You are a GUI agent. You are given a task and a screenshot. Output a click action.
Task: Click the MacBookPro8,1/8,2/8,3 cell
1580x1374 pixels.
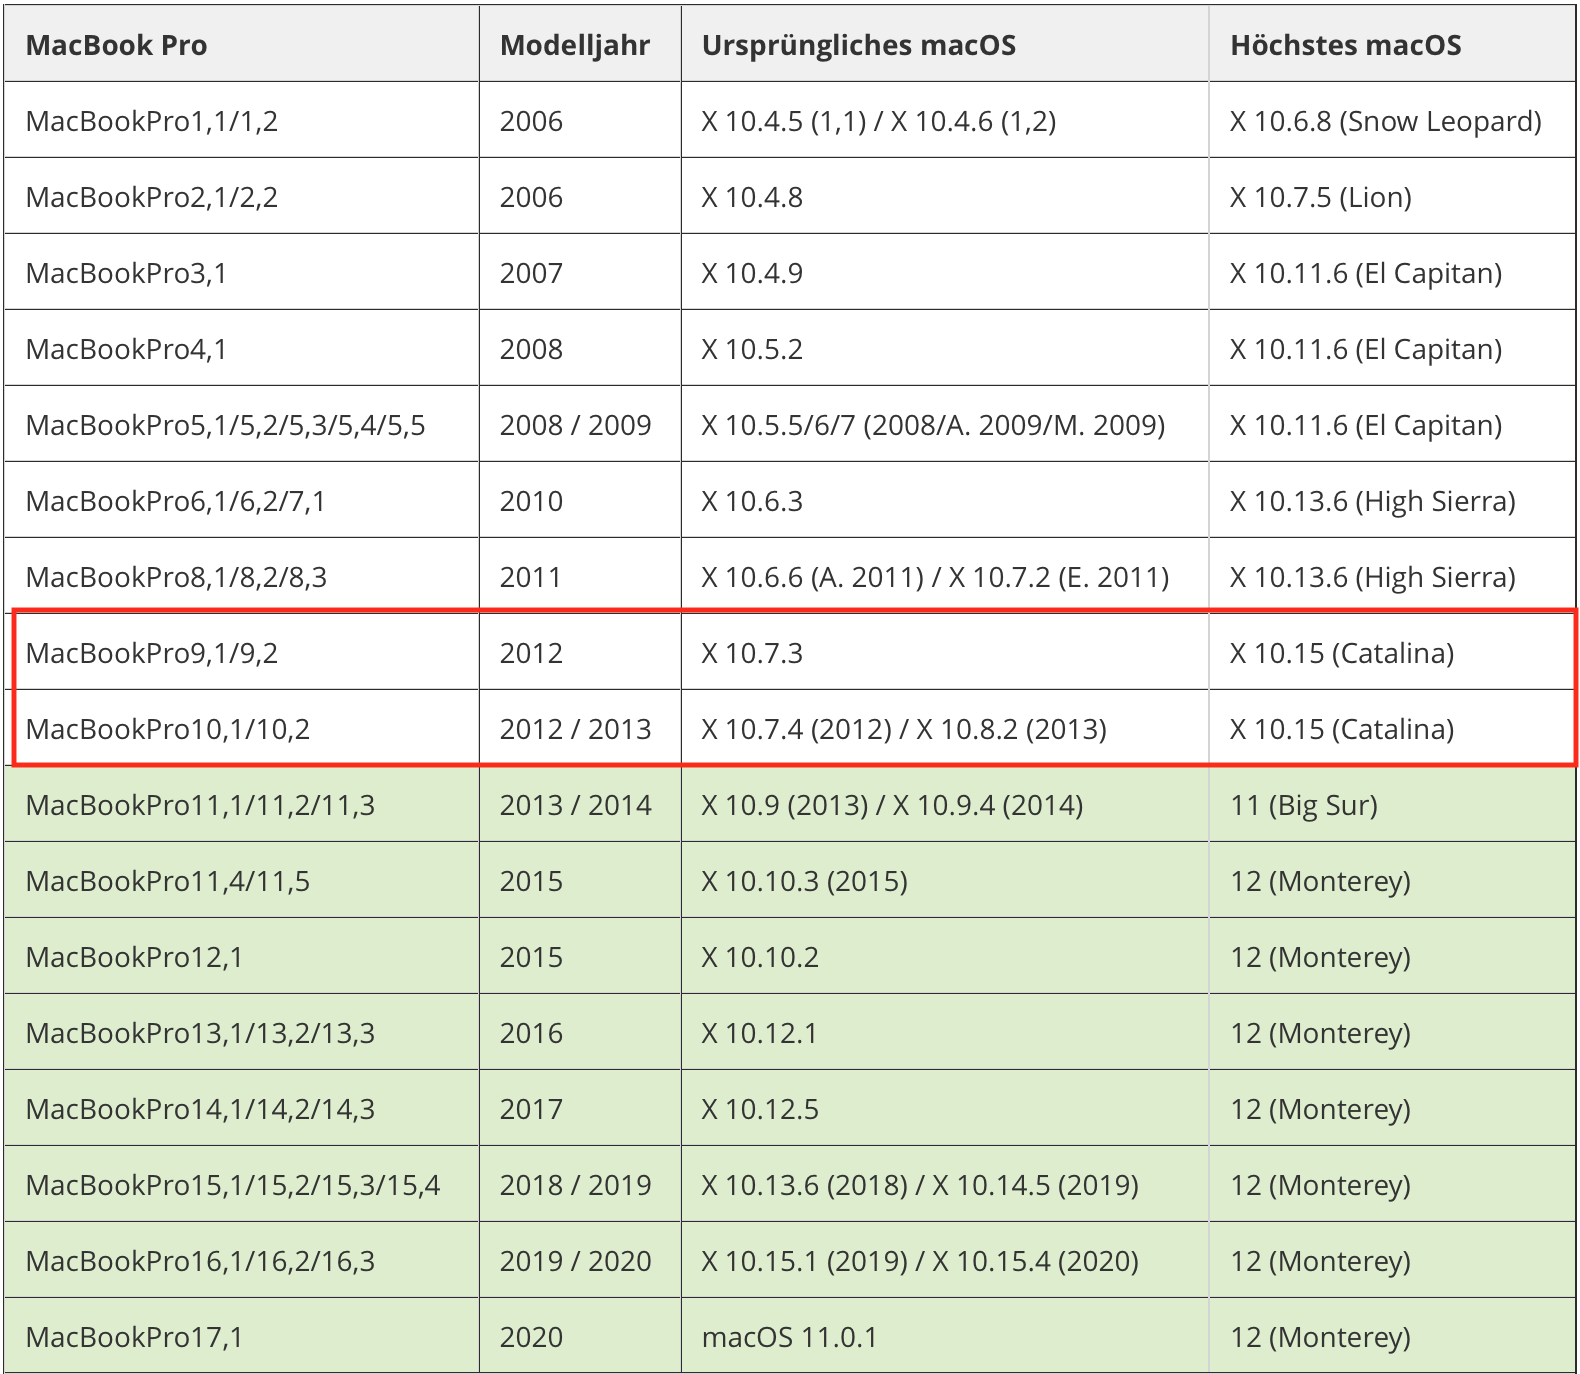coord(177,577)
